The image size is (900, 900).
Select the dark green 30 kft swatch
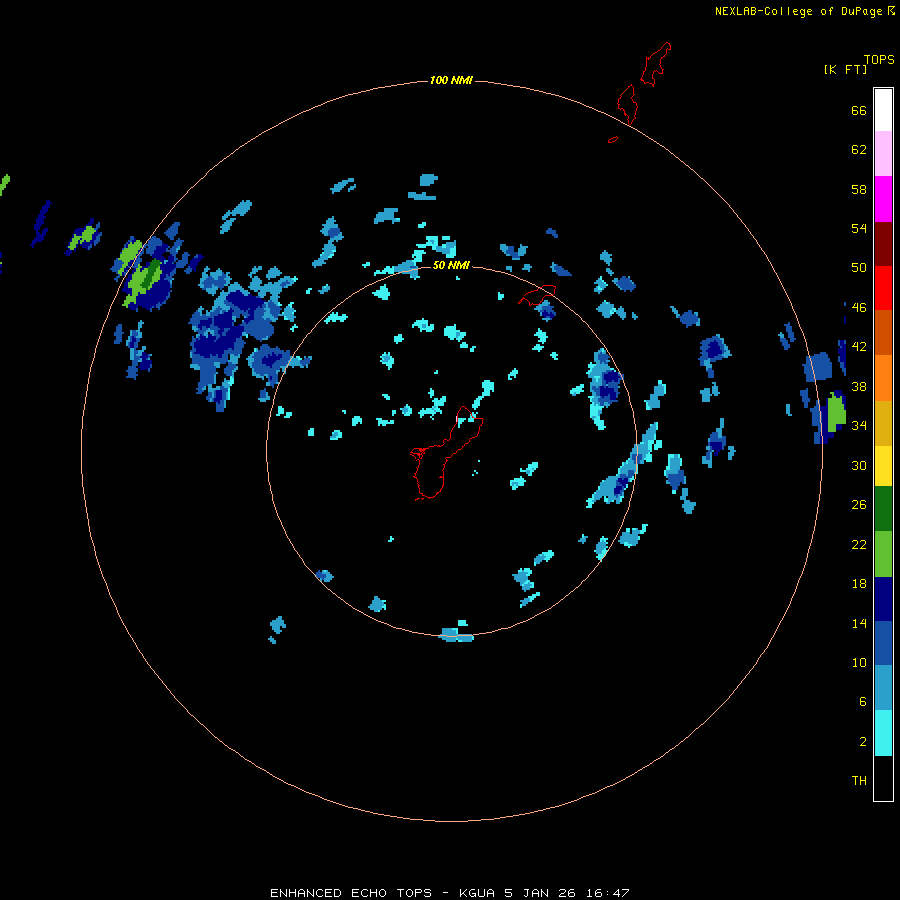(x=883, y=509)
